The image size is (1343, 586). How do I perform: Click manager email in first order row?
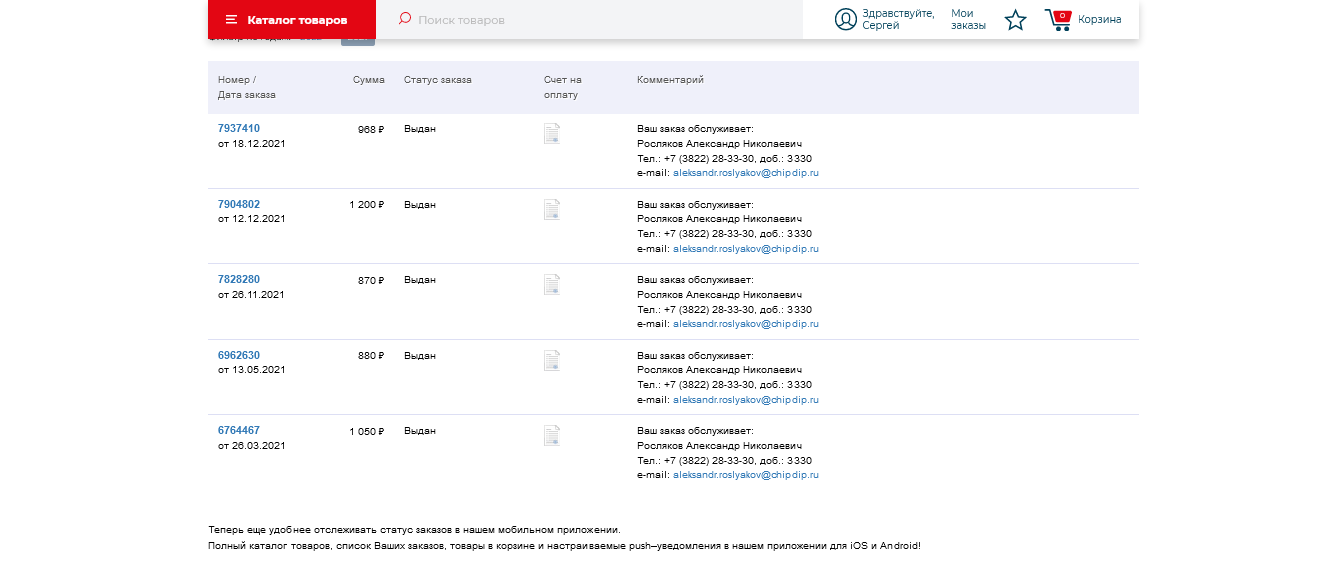[746, 173]
